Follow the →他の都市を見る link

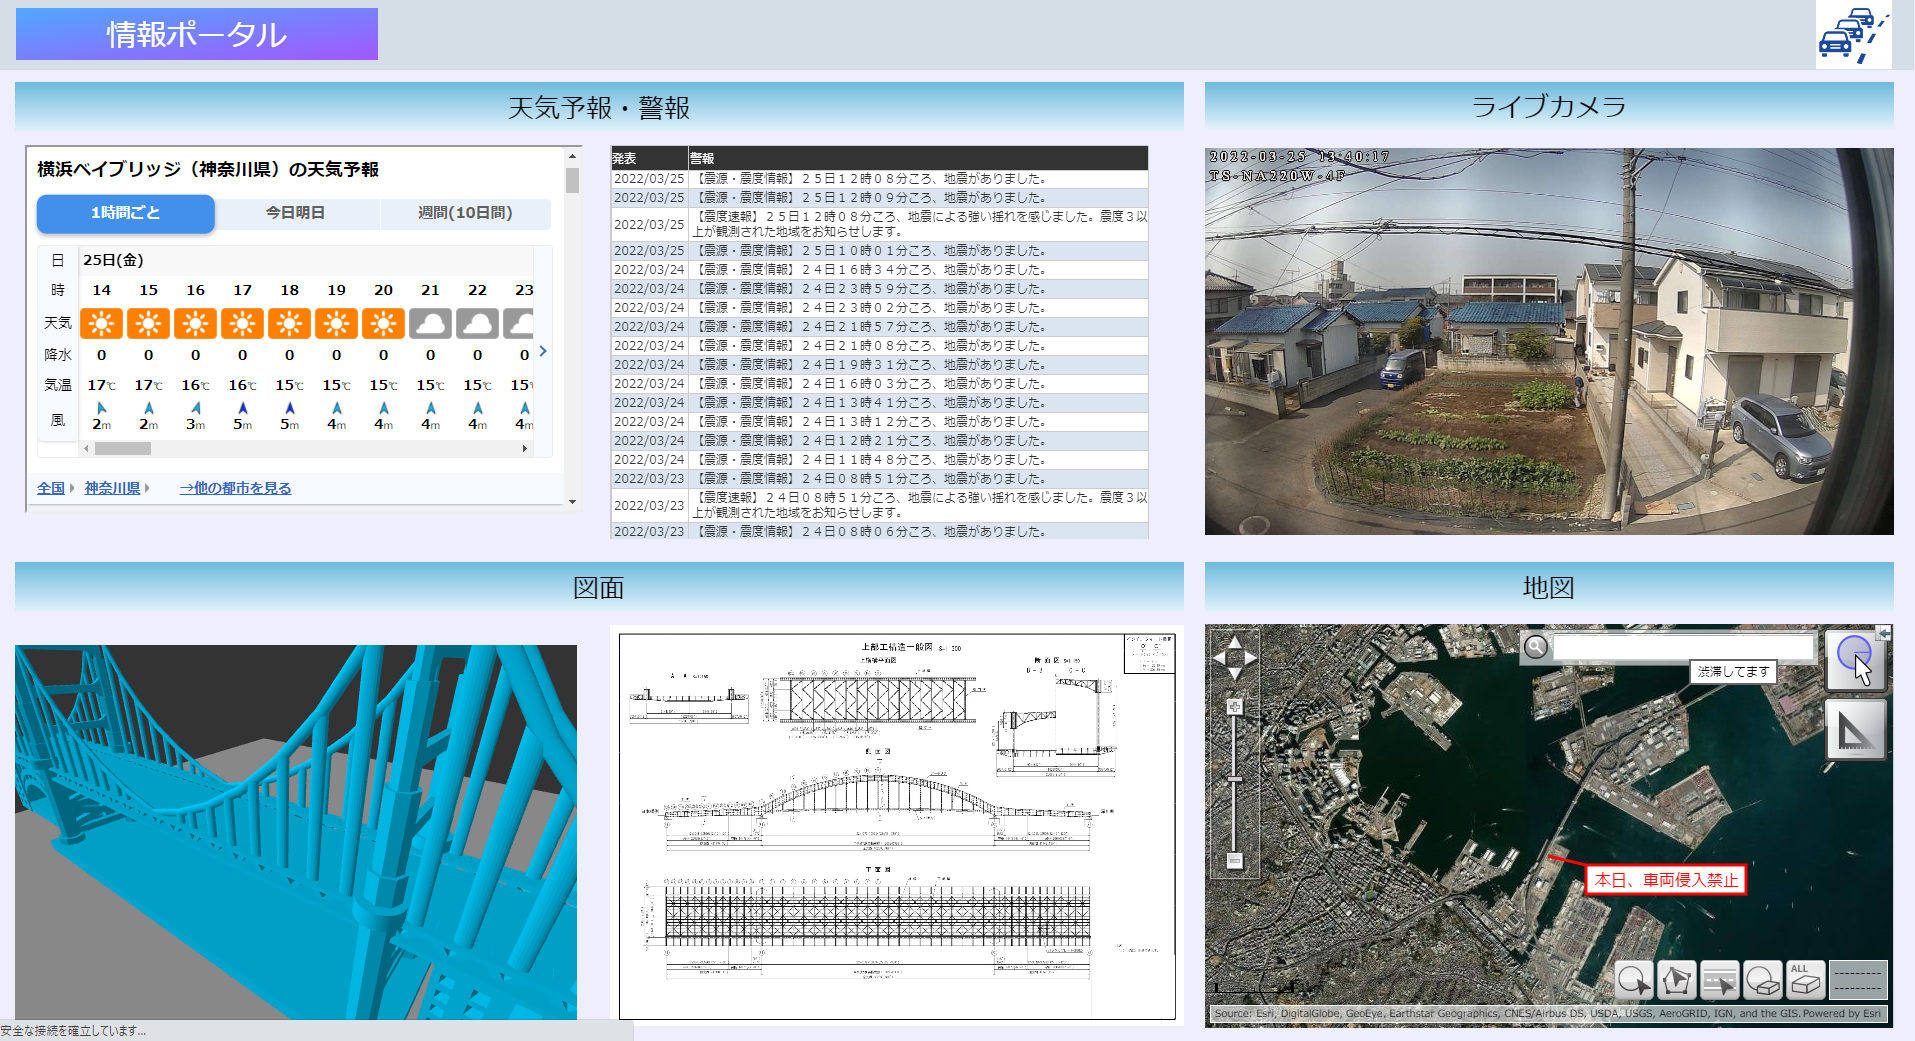click(x=235, y=488)
